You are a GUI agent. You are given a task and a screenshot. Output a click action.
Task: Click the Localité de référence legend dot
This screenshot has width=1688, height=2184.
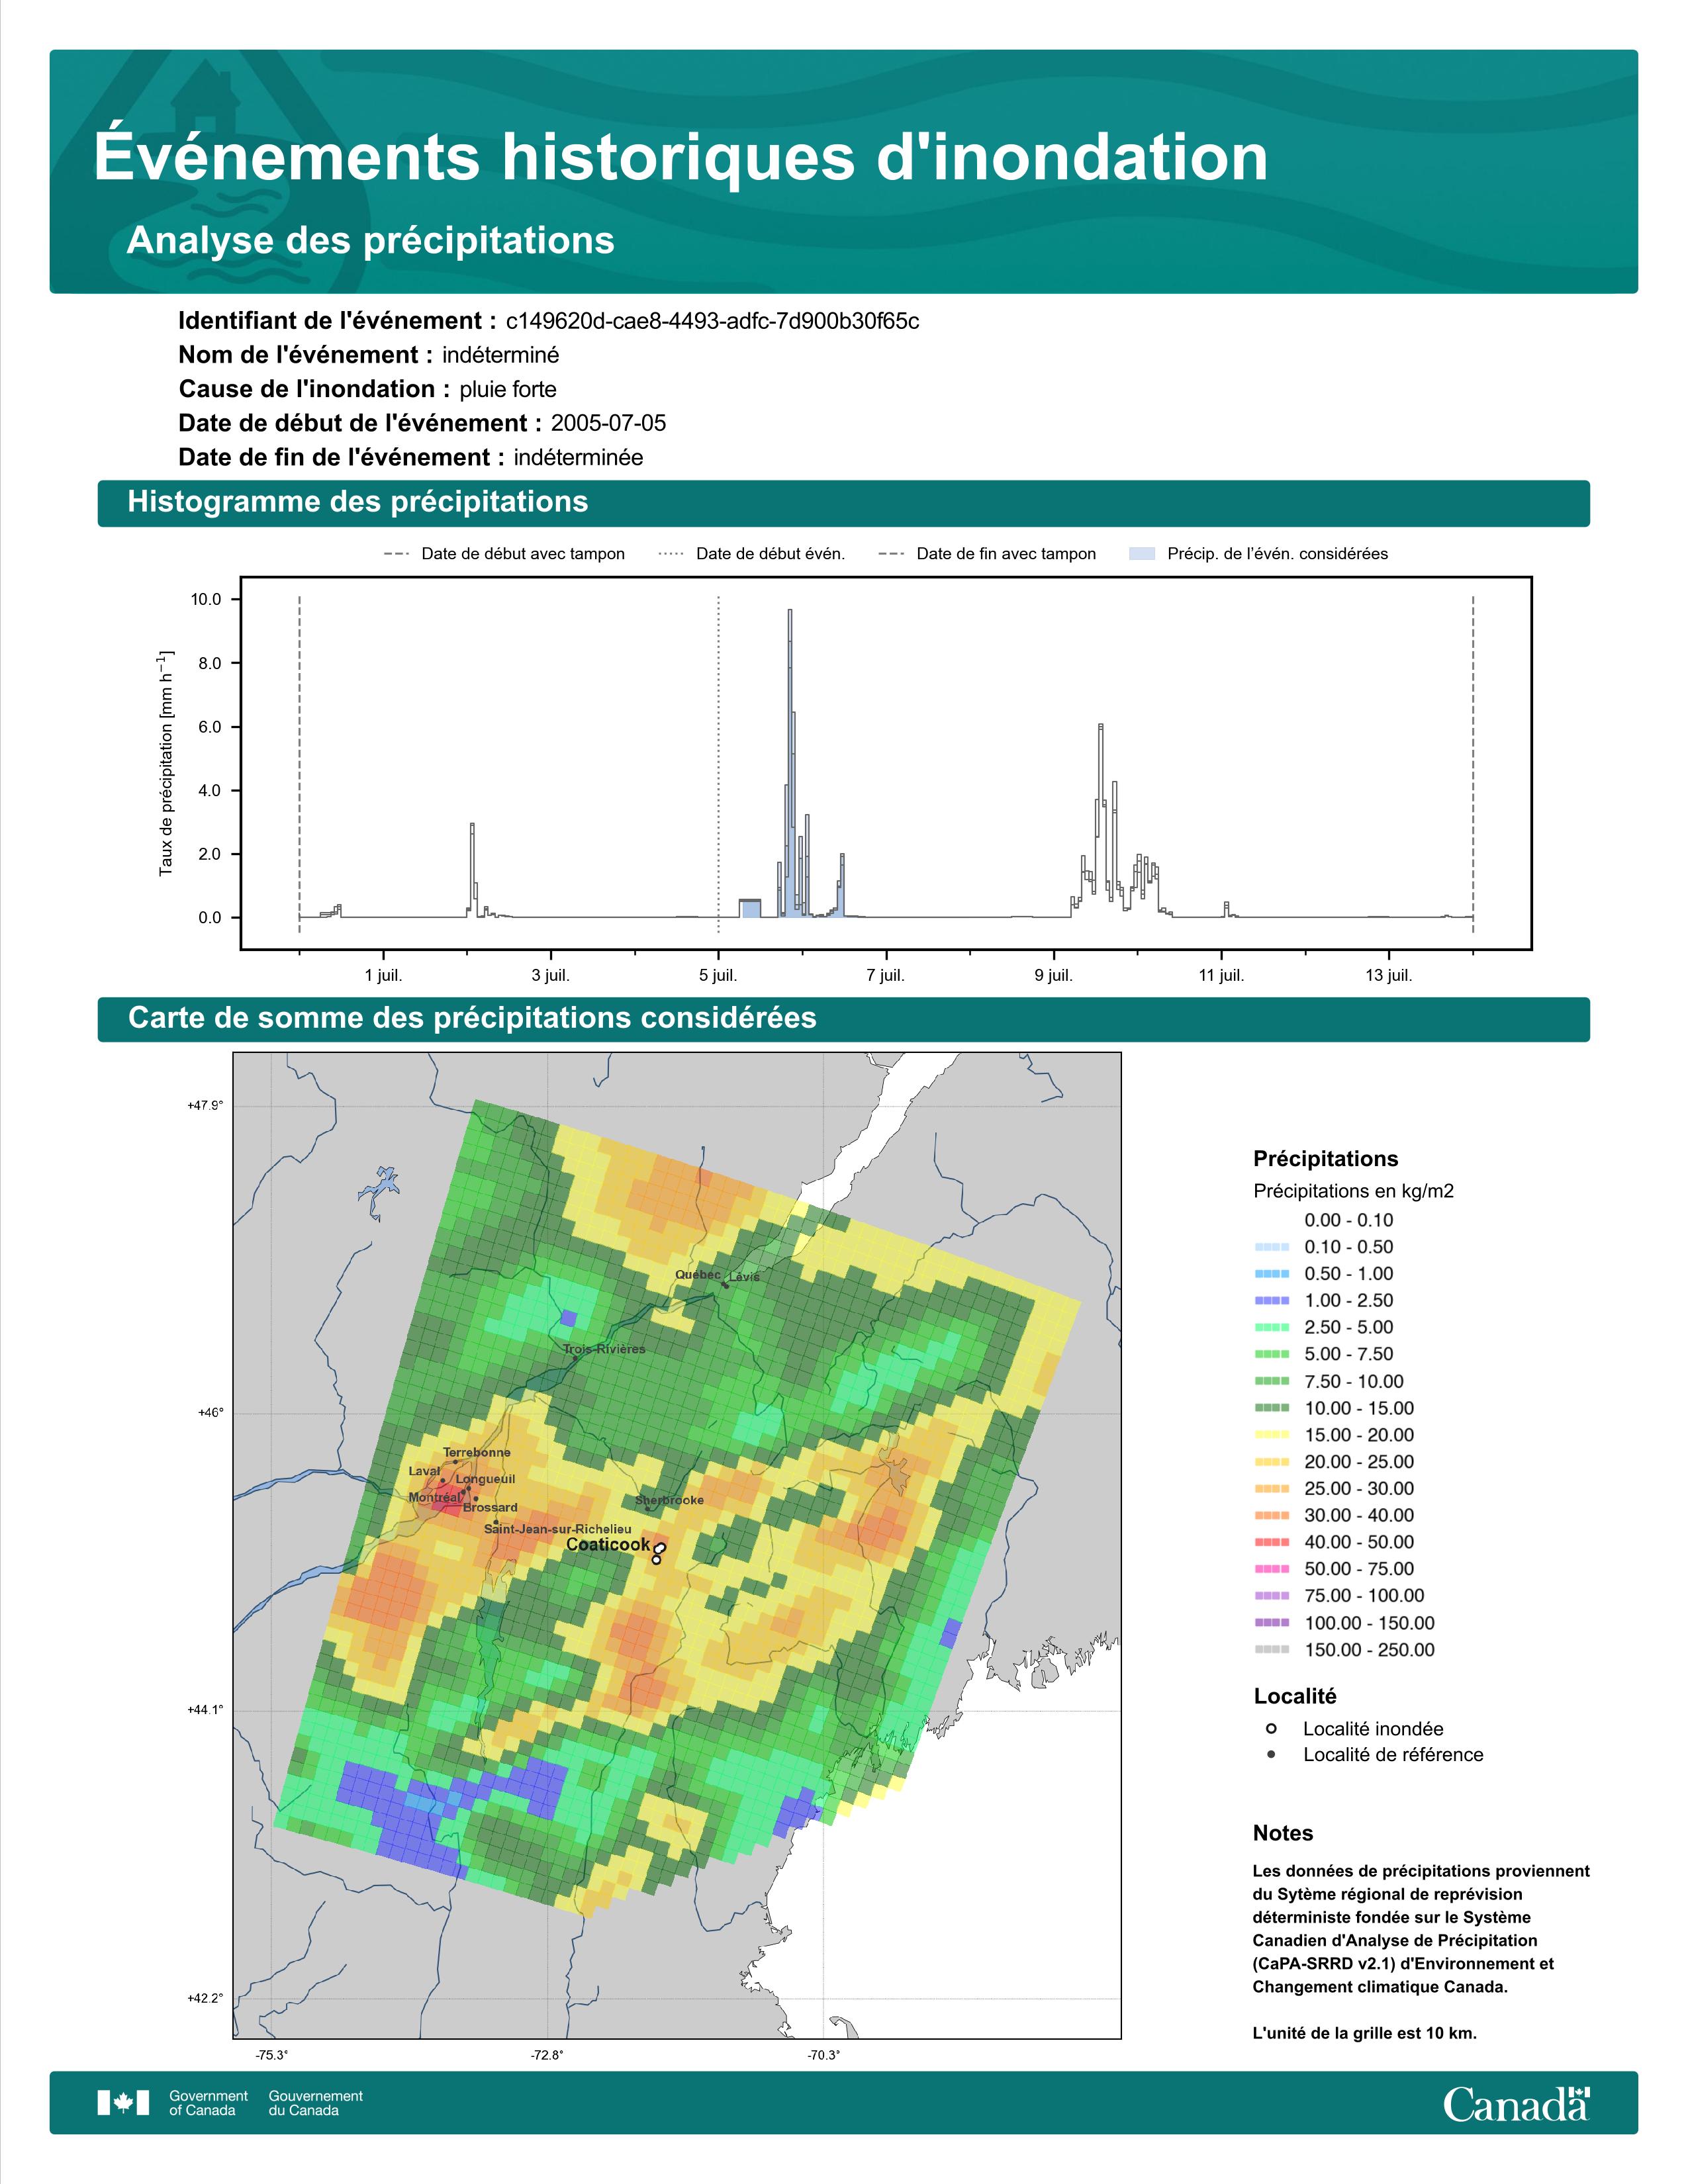click(1271, 1754)
